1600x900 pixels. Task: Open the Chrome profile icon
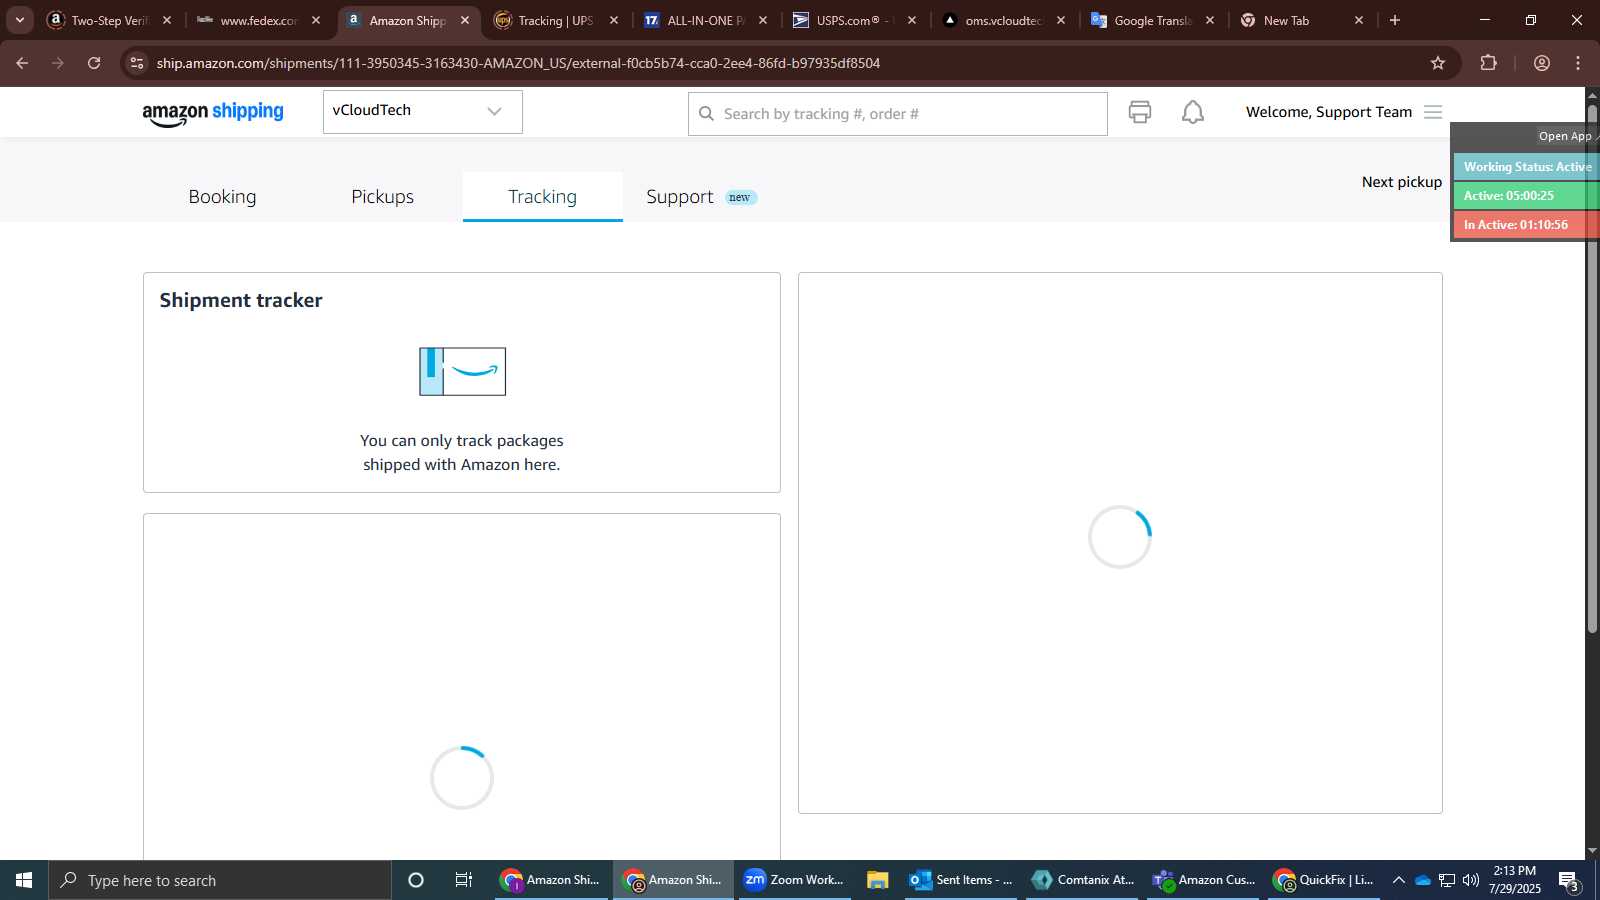(1542, 63)
